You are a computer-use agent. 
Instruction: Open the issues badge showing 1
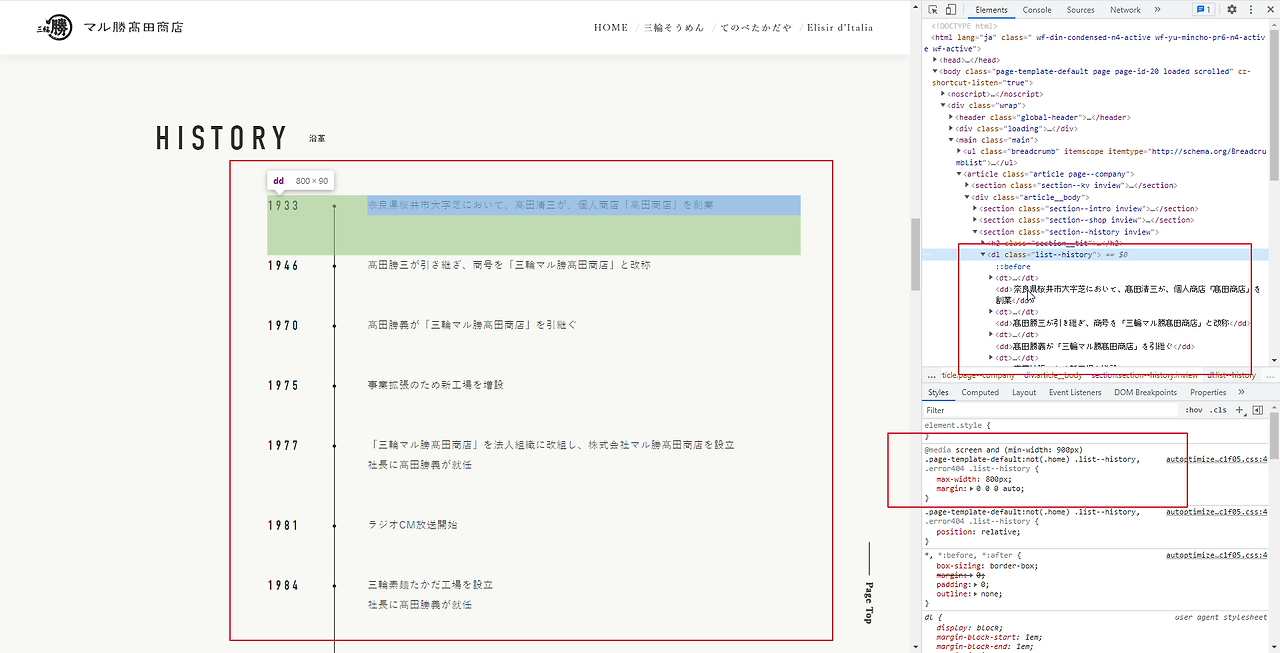coord(1205,9)
